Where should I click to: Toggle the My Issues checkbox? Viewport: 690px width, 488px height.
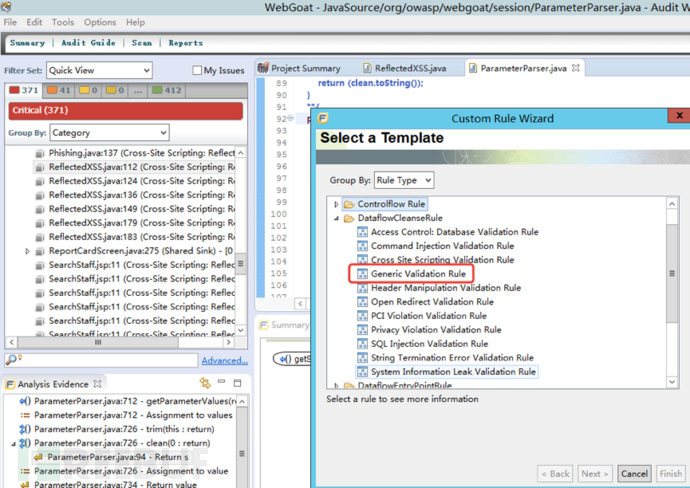[x=197, y=70]
